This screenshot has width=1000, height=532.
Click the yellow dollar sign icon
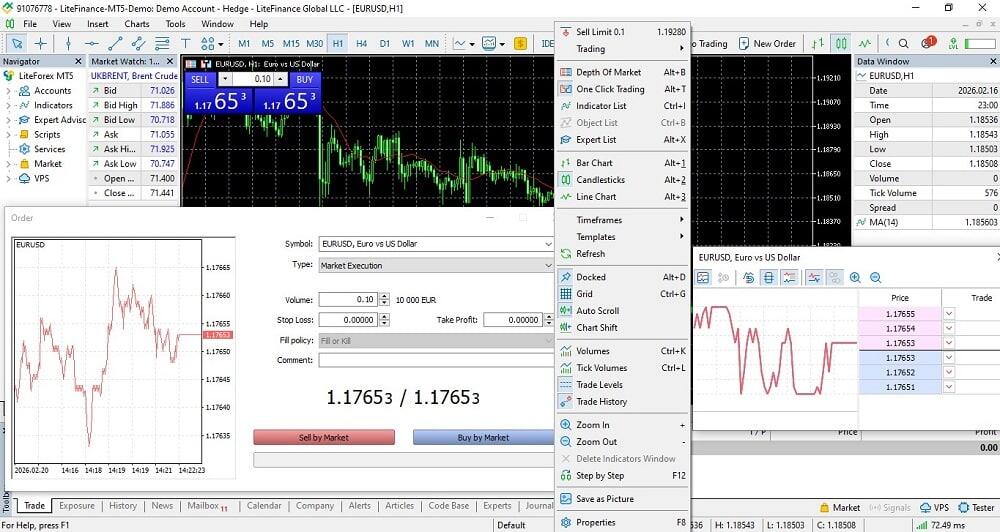520,43
